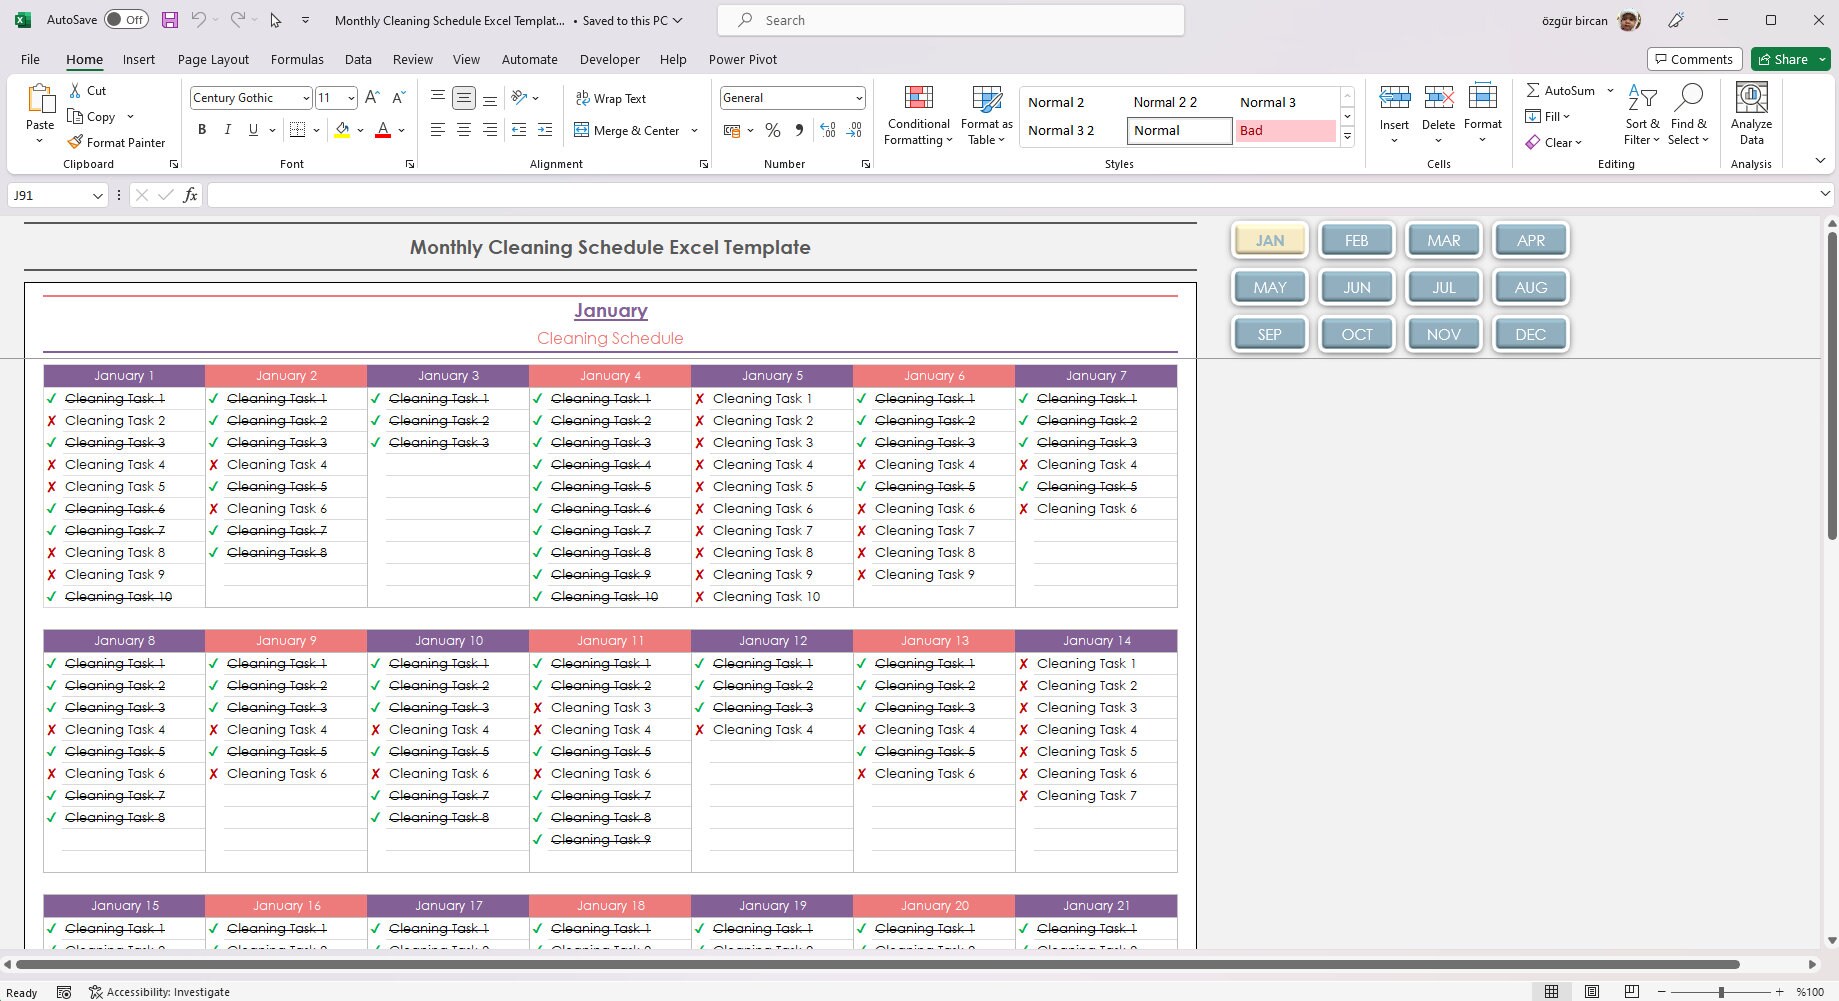Screen dimensions: 1839x1001
Task: Toggle Bold formatting
Action: pyautogui.click(x=202, y=129)
